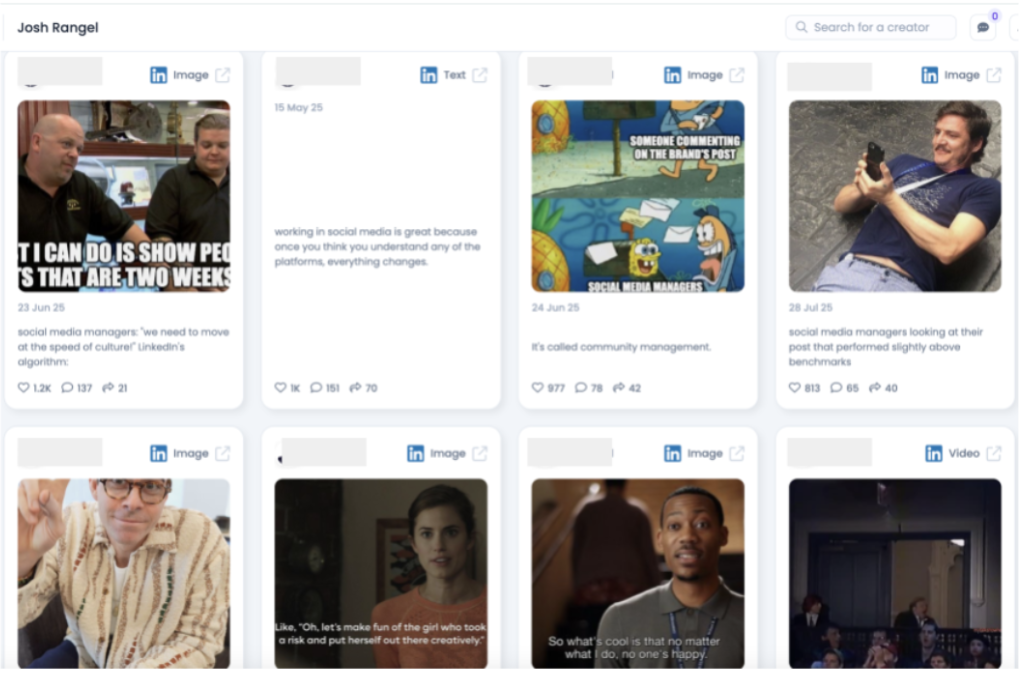Open the 'two weeks' meme image

[124, 197]
